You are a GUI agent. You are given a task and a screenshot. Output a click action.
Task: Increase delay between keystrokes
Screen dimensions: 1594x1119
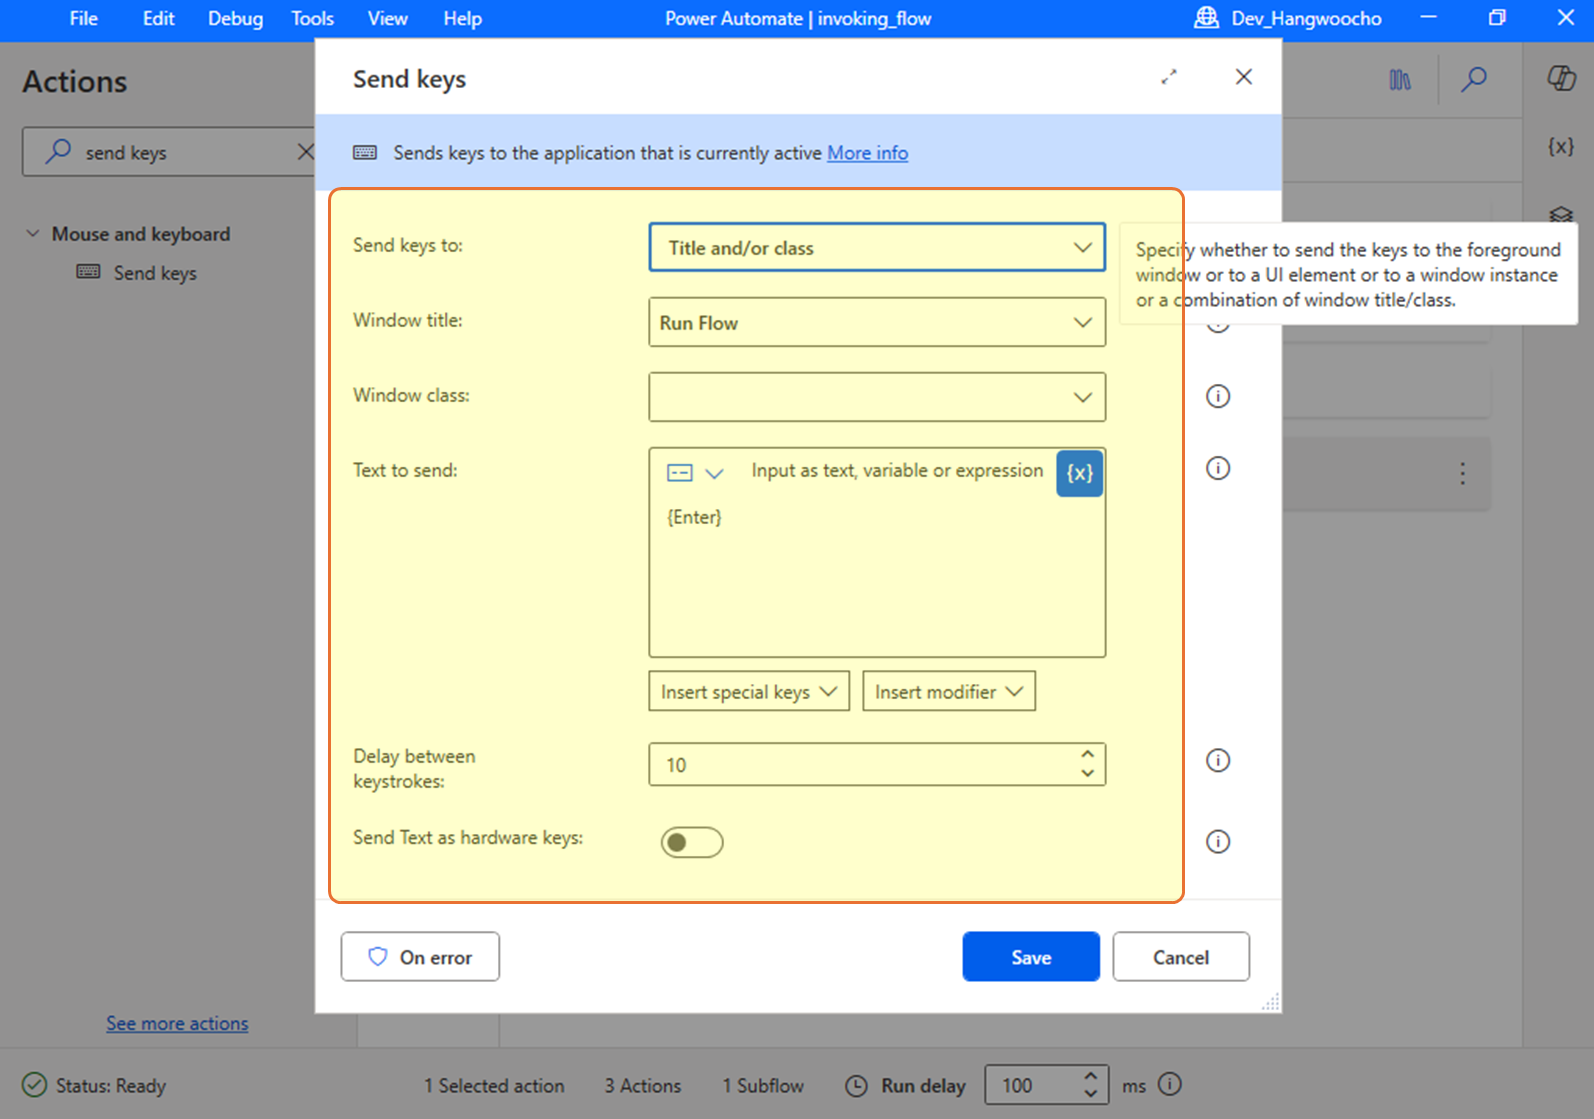1087,753
